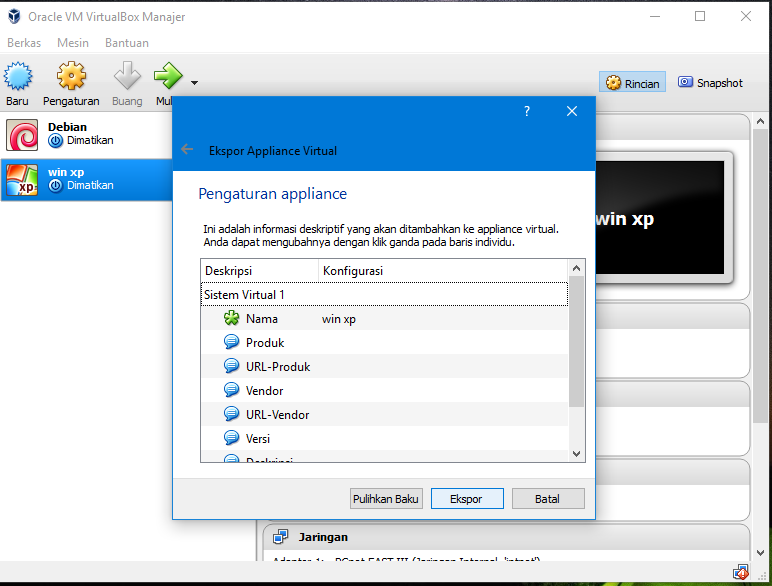Click the Baru (New) toolbar icon
The height and width of the screenshot is (586, 772).
point(18,76)
